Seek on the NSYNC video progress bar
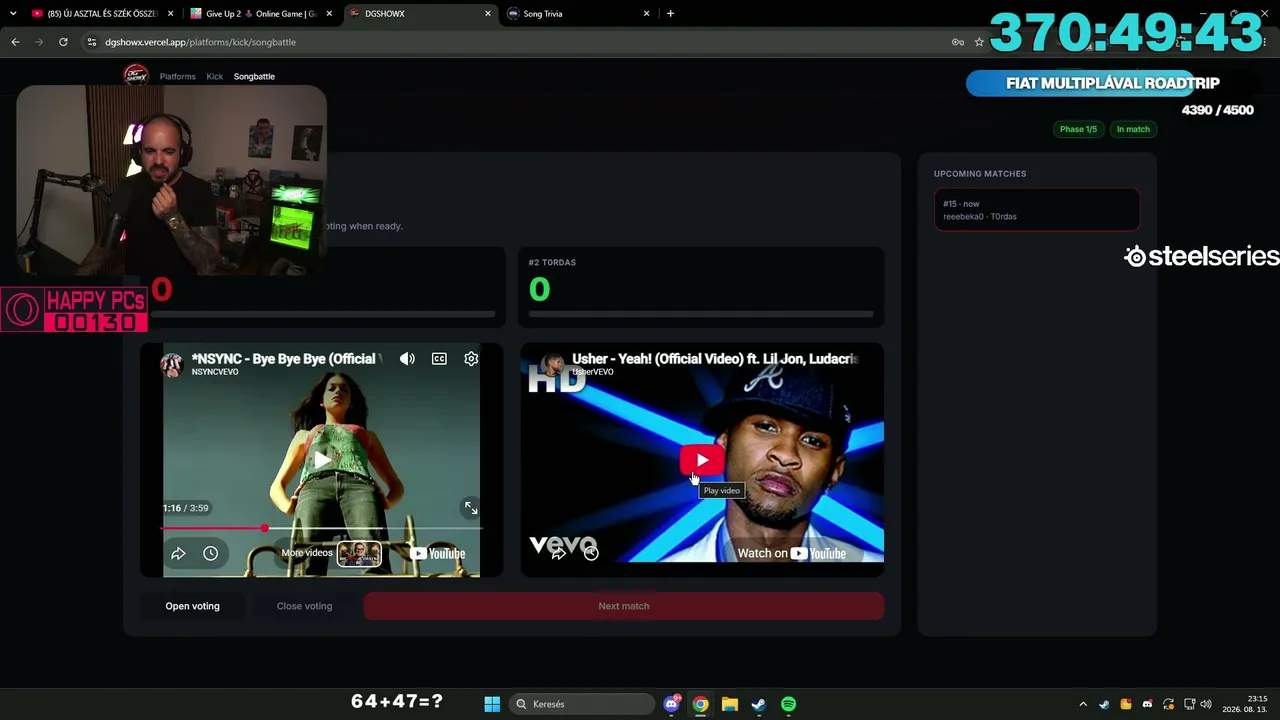1280x720 pixels. [322, 528]
